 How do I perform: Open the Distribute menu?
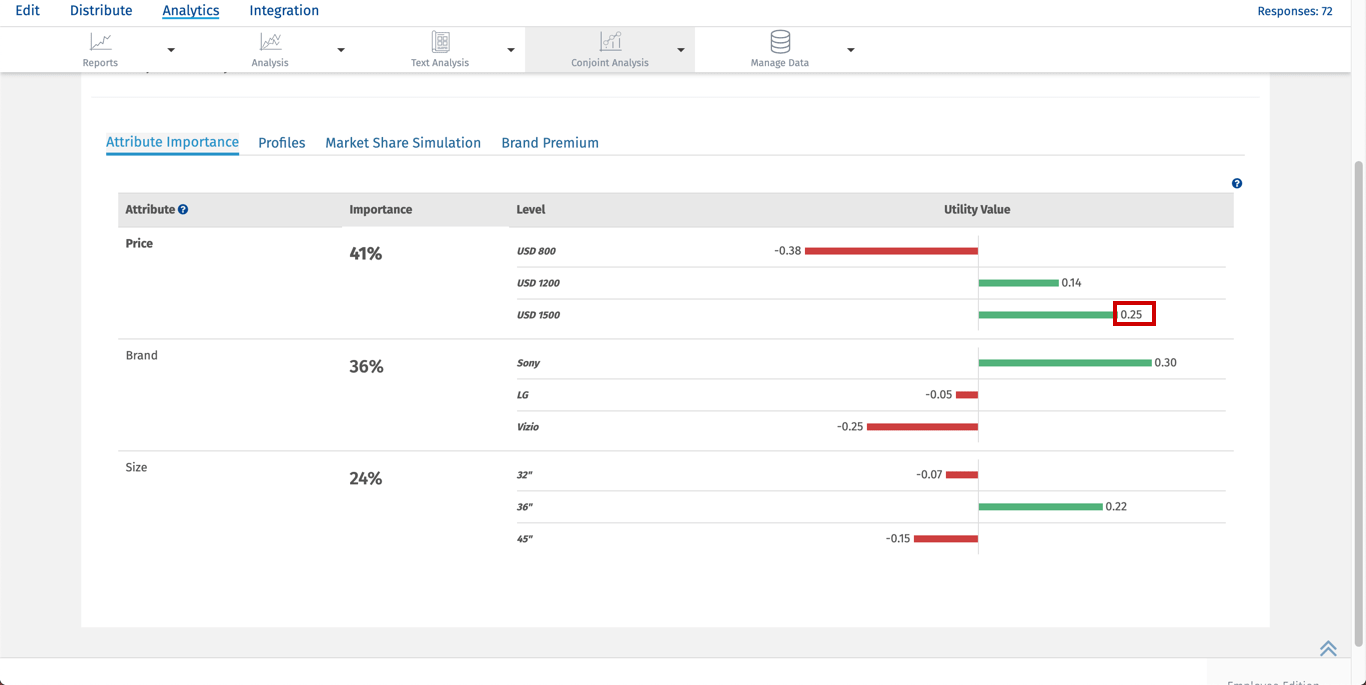pos(101,11)
